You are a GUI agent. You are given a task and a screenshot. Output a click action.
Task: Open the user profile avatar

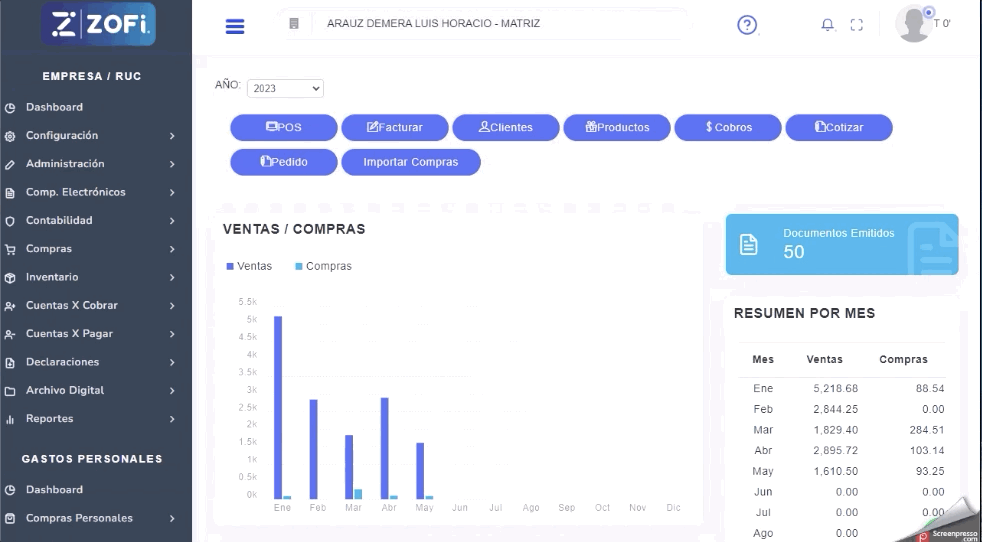point(914,24)
